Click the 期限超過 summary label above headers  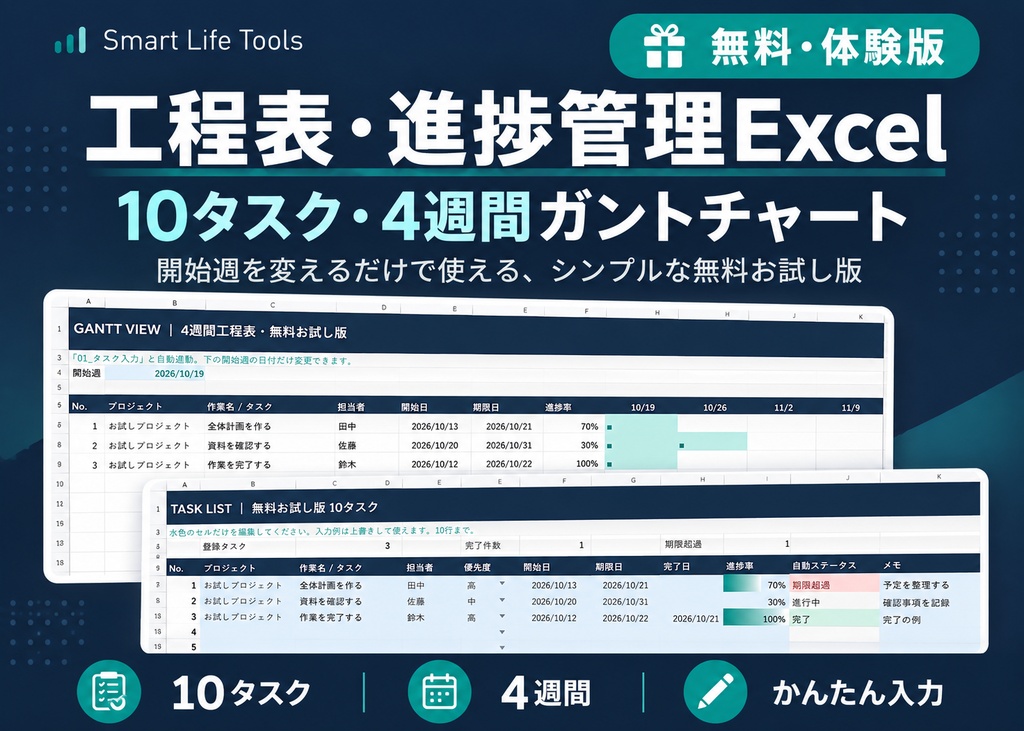click(683, 544)
